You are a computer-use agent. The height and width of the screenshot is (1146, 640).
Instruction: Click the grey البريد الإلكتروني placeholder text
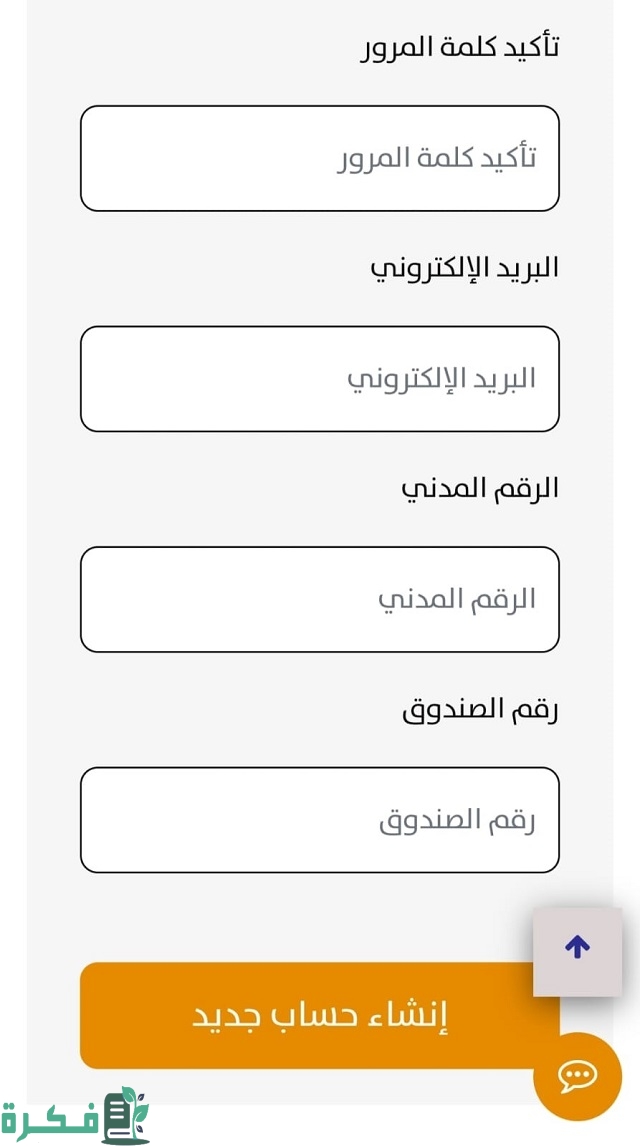[441, 379]
